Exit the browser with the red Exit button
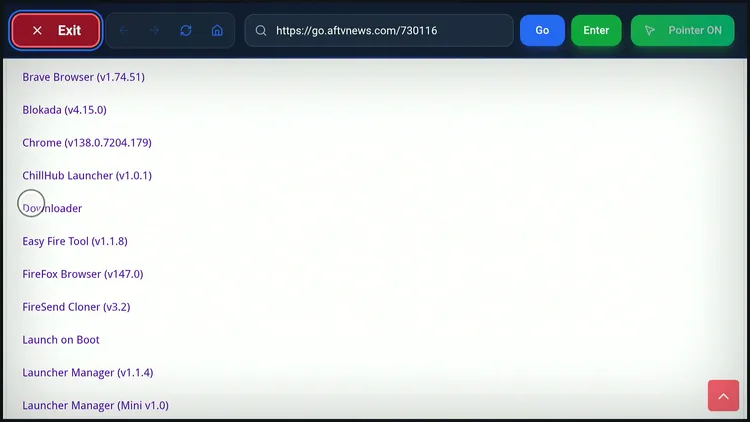 click(55, 31)
